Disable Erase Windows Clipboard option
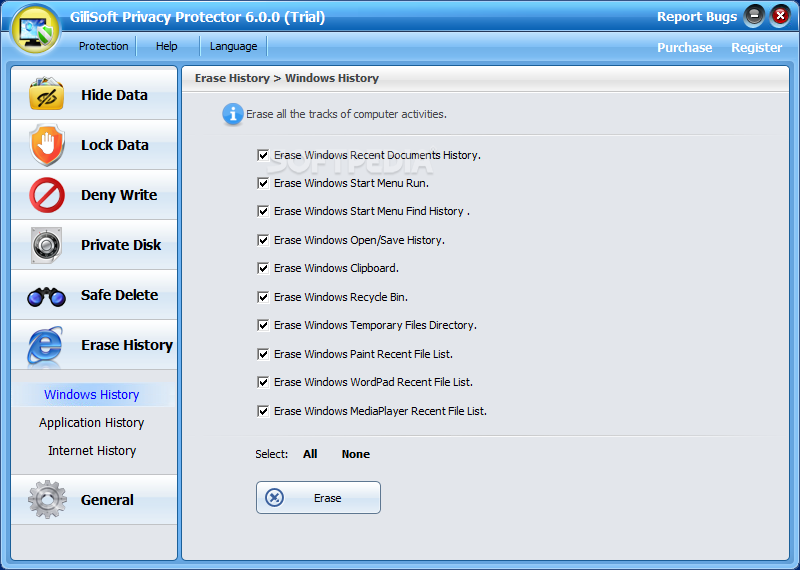The width and height of the screenshot is (800, 570). [263, 268]
